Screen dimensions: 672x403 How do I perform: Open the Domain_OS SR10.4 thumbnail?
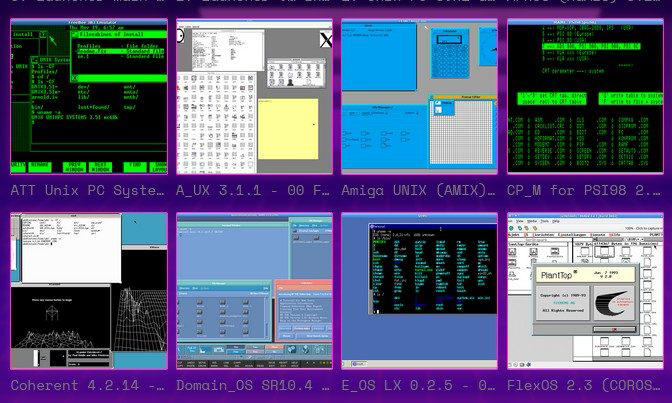[x=254, y=291]
